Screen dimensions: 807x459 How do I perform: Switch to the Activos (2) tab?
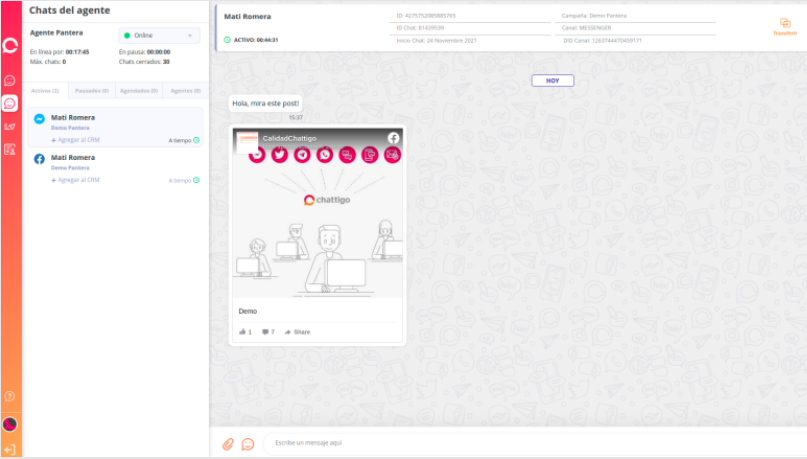pyautogui.click(x=45, y=91)
